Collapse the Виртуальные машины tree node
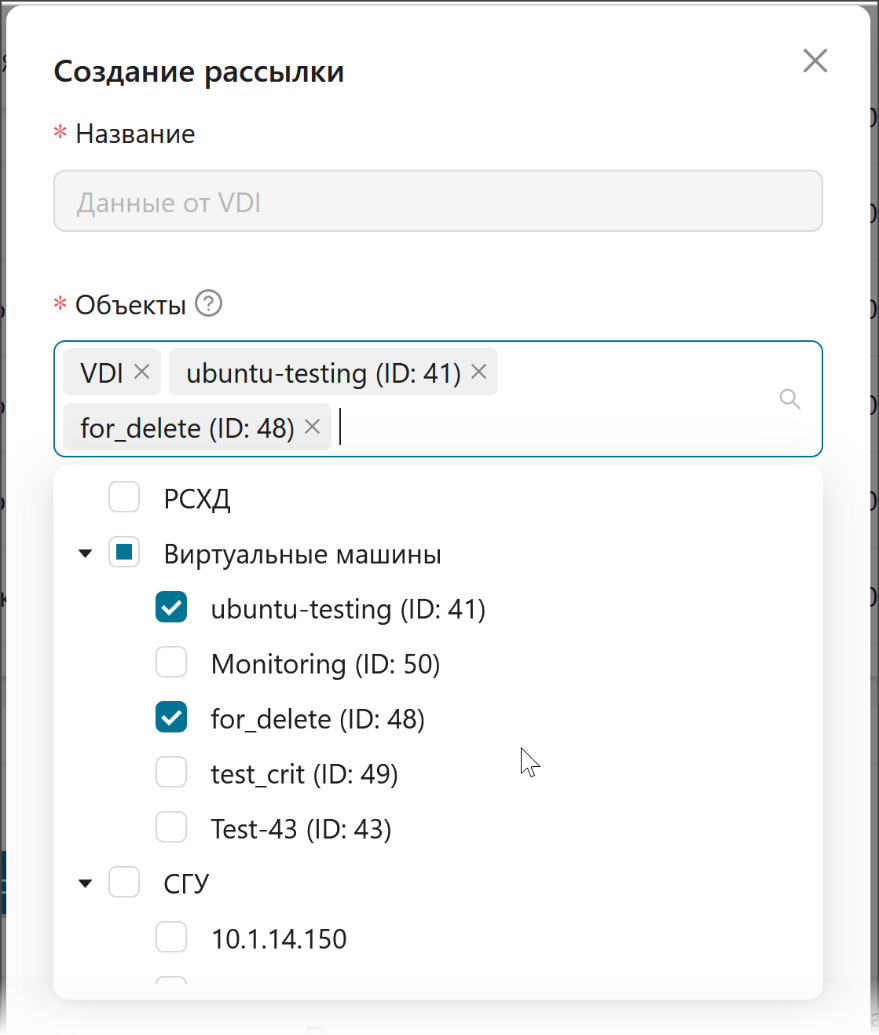 tap(85, 553)
